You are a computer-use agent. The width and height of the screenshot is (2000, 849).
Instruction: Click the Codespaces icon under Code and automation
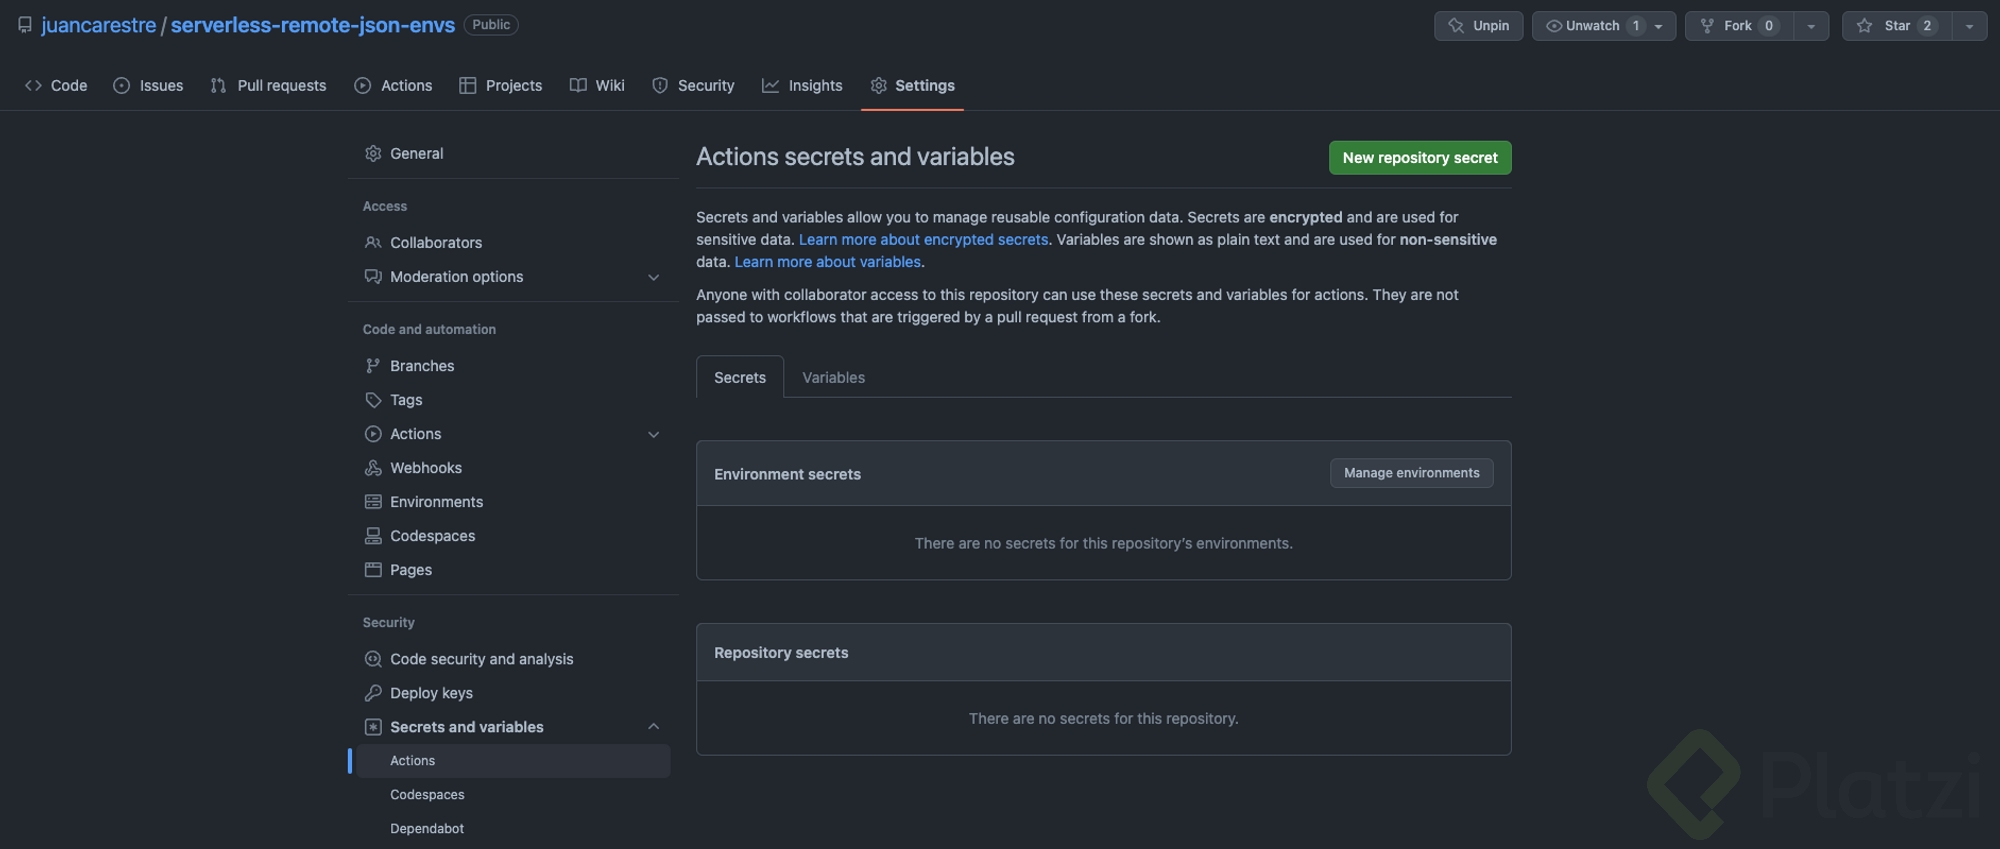(373, 536)
